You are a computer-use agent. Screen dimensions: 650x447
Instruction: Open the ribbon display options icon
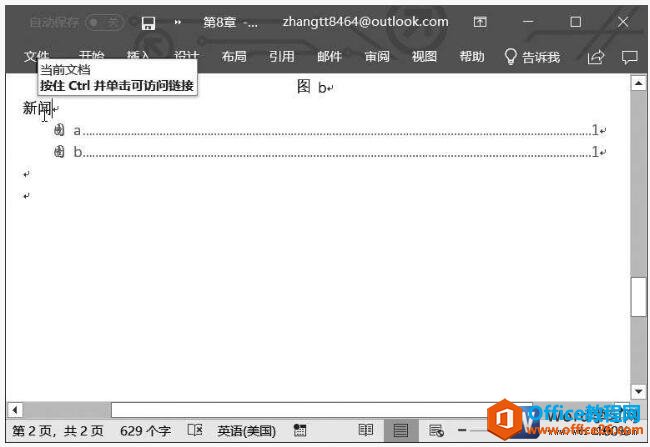pyautogui.click(x=480, y=22)
